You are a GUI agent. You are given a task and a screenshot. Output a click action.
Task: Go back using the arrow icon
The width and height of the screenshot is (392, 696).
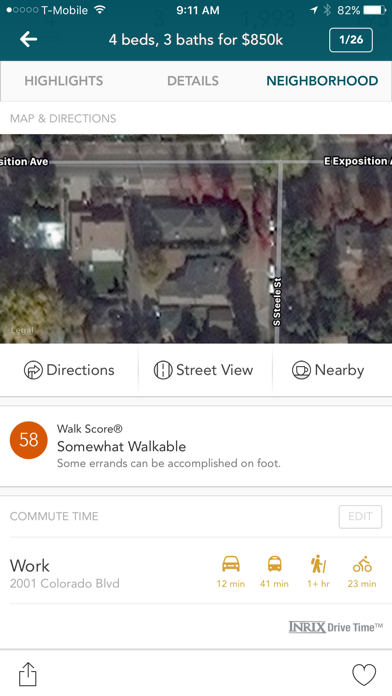[x=28, y=40]
